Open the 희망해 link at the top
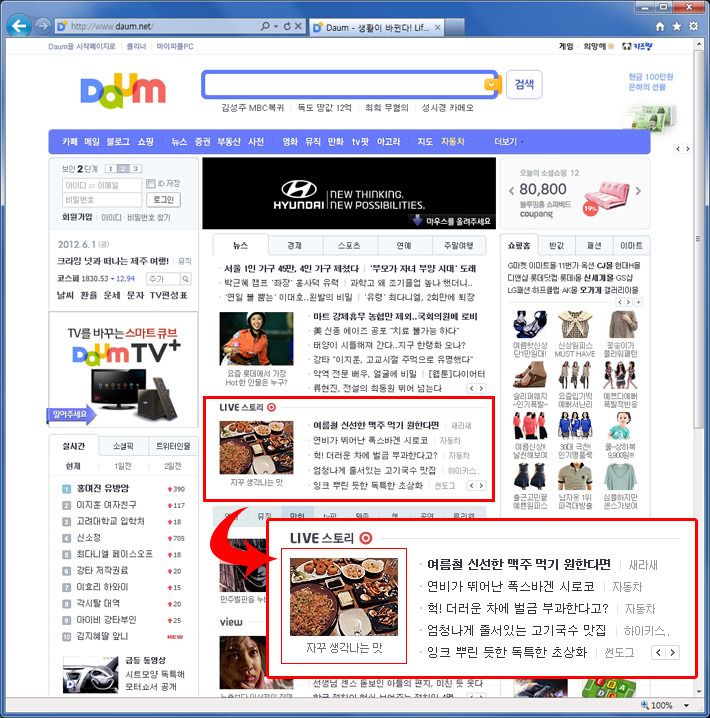 (x=598, y=46)
